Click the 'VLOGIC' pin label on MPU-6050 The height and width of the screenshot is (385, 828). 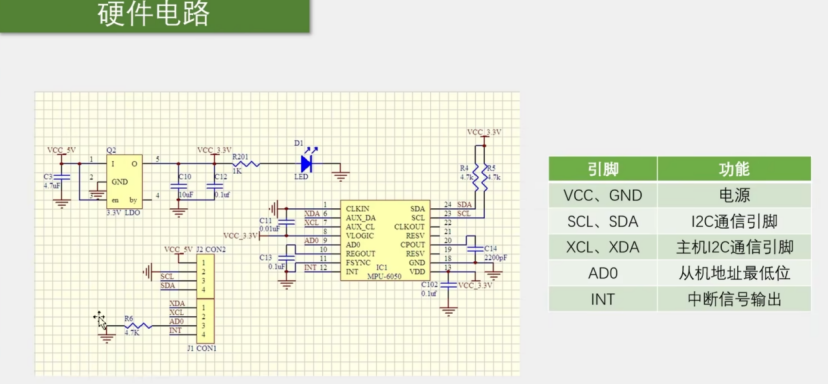(360, 236)
